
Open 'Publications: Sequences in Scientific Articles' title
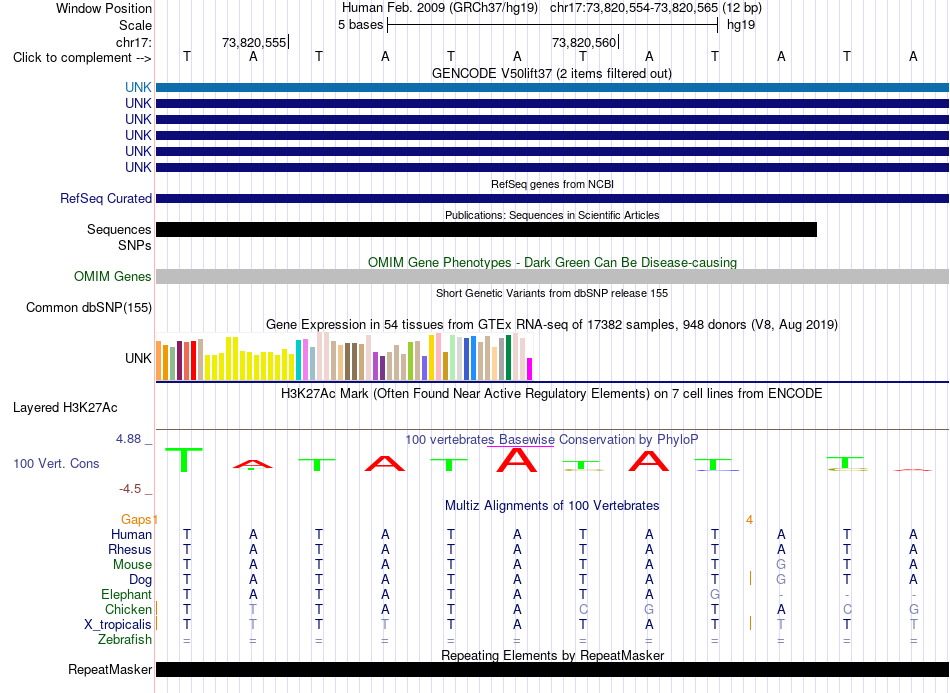point(552,215)
